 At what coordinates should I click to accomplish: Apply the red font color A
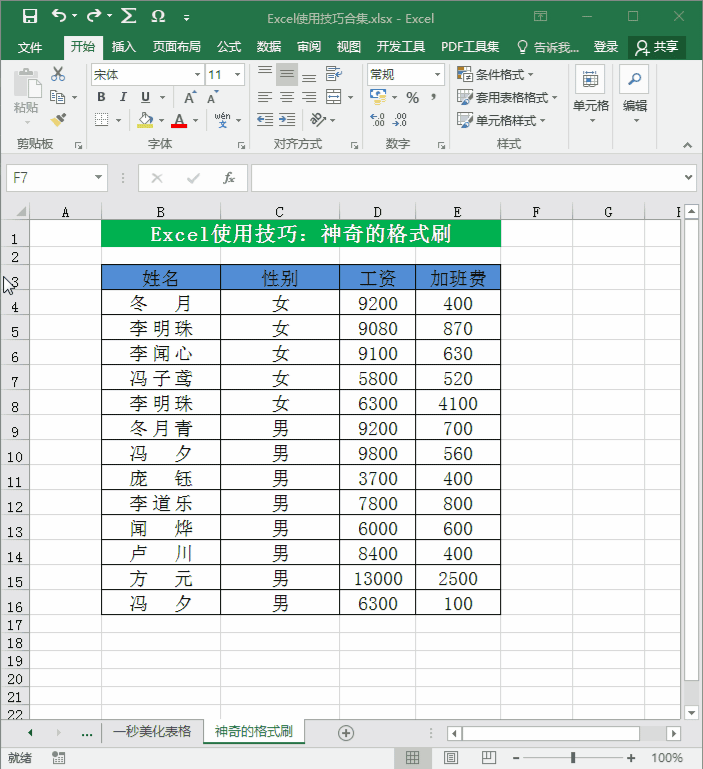[179, 120]
